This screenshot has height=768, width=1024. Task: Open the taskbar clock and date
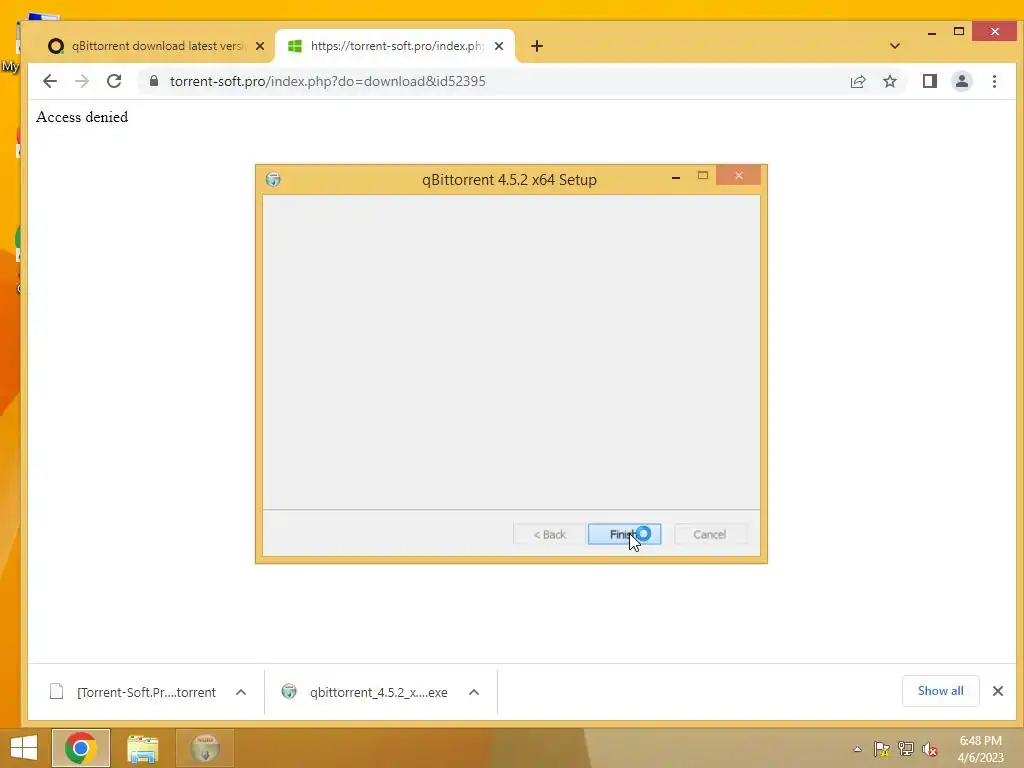(x=980, y=749)
